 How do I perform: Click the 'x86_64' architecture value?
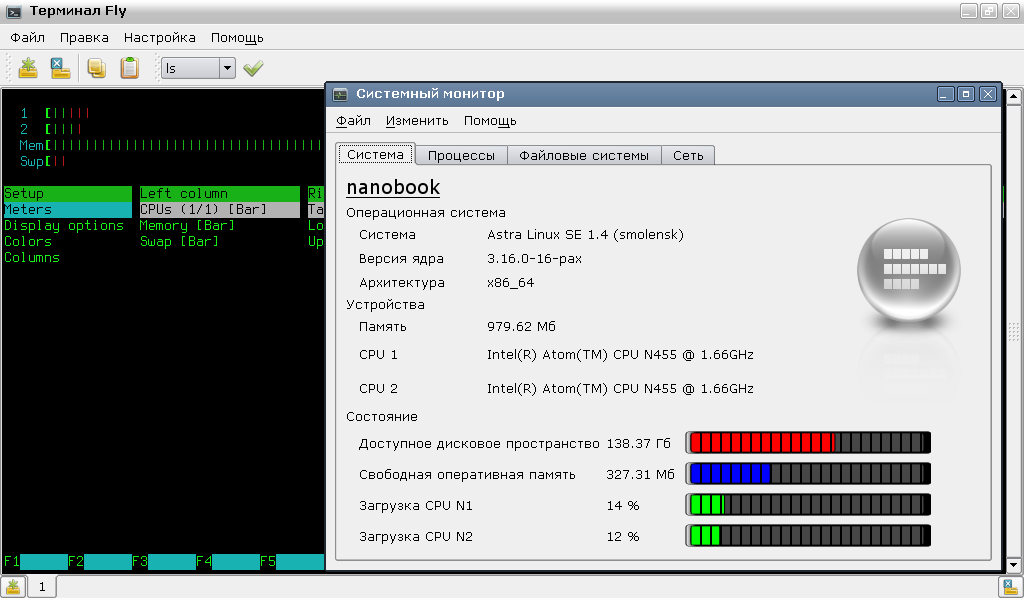[x=511, y=283]
